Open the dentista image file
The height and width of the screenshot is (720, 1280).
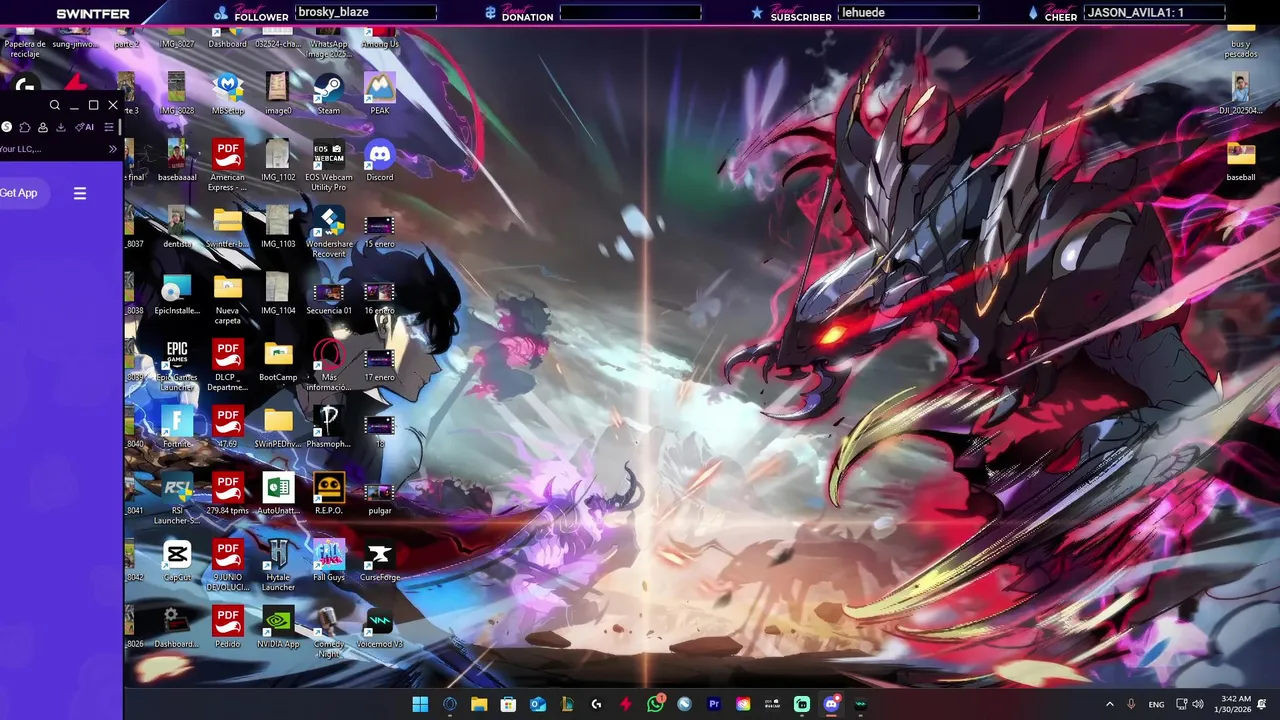(177, 227)
